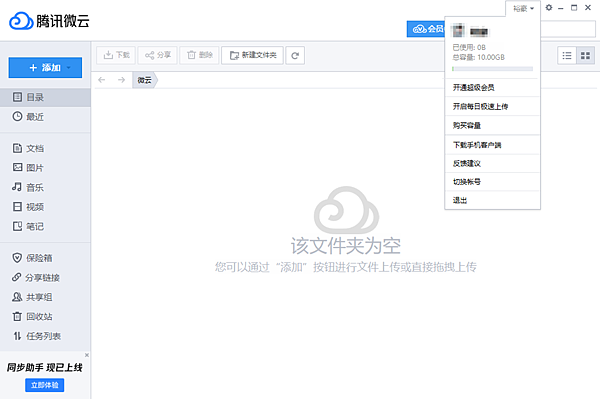Viewport: 600px width, 399px height.
Task: Select the 微云 breadcrumb
Action: tap(145, 80)
